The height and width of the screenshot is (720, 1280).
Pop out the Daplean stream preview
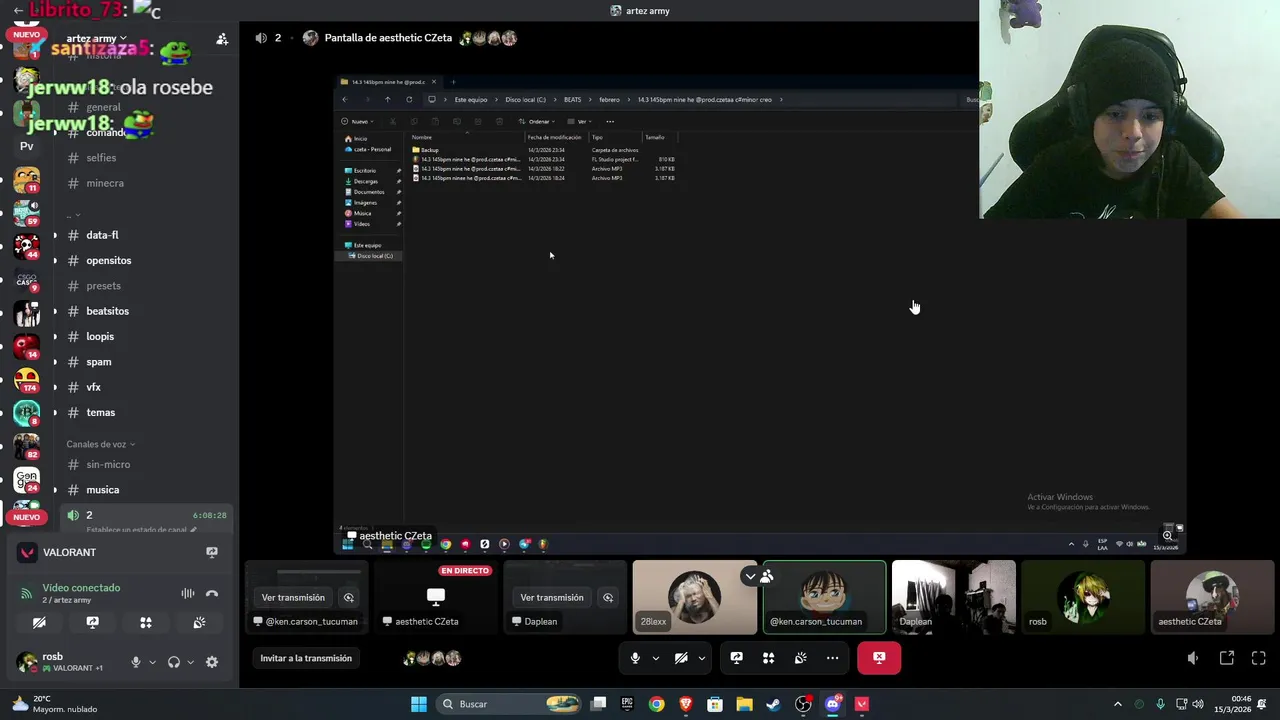[607, 597]
